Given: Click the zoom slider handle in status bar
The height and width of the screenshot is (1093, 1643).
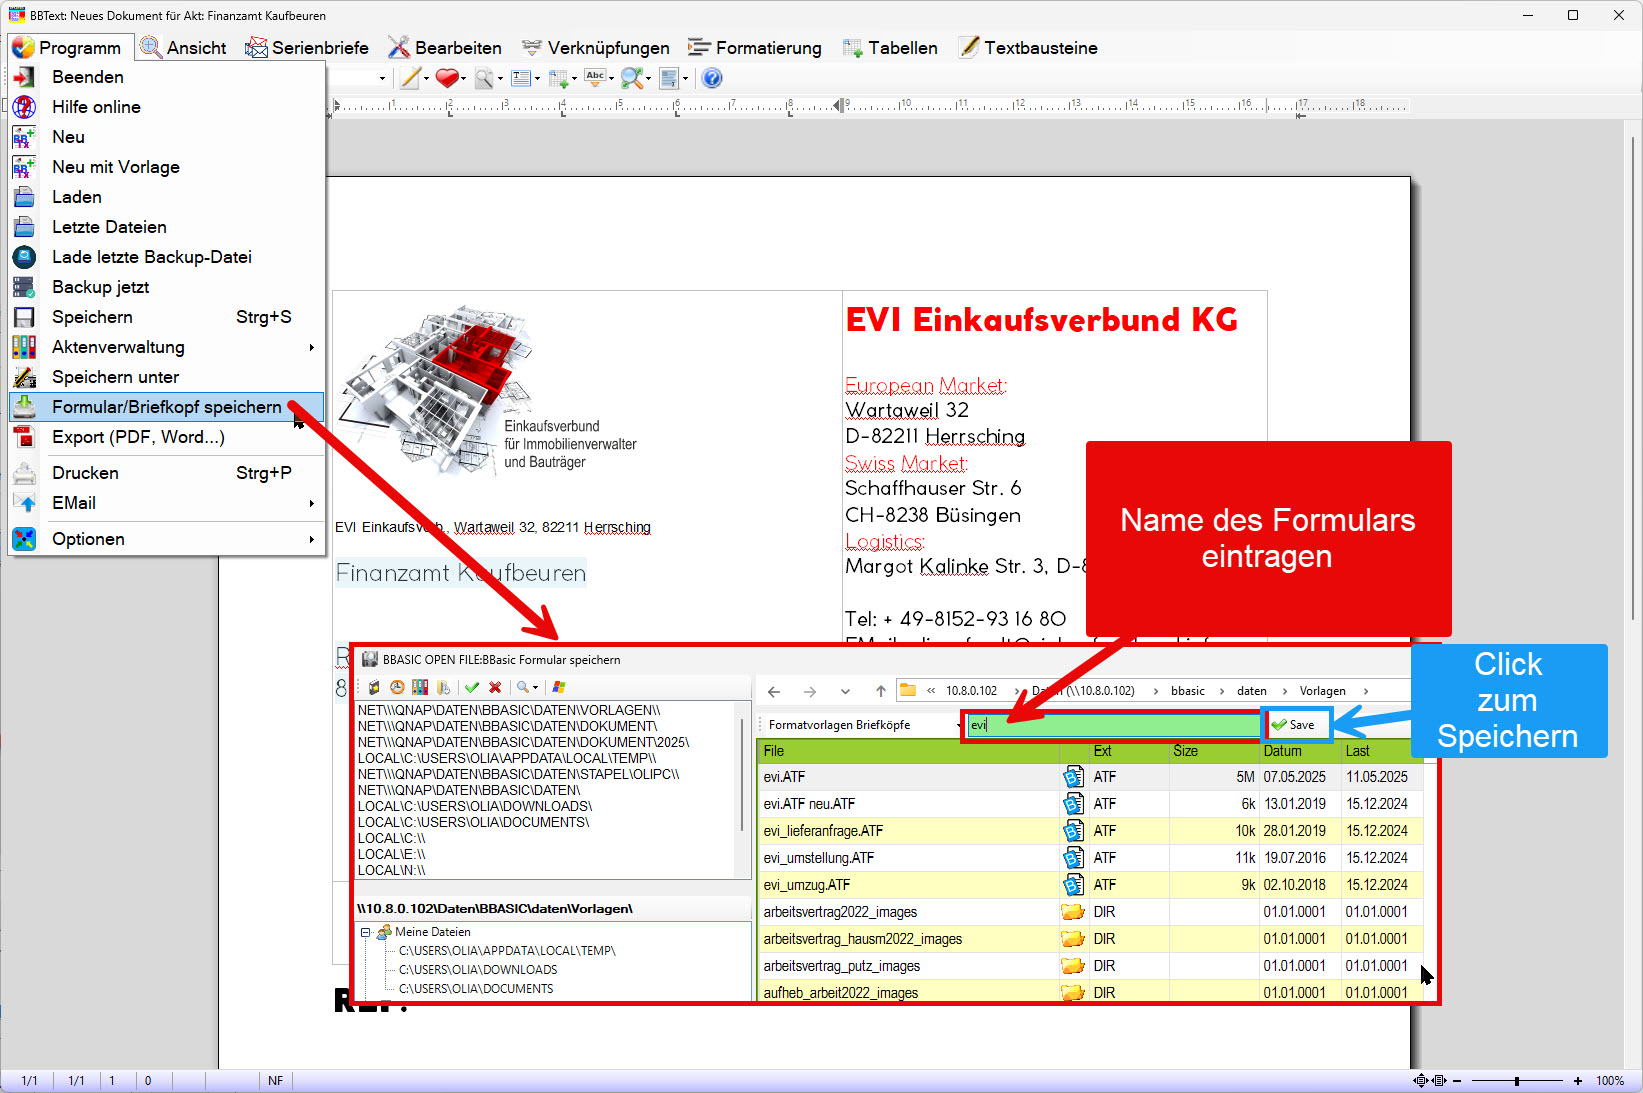Looking at the screenshot, I should tap(1517, 1081).
